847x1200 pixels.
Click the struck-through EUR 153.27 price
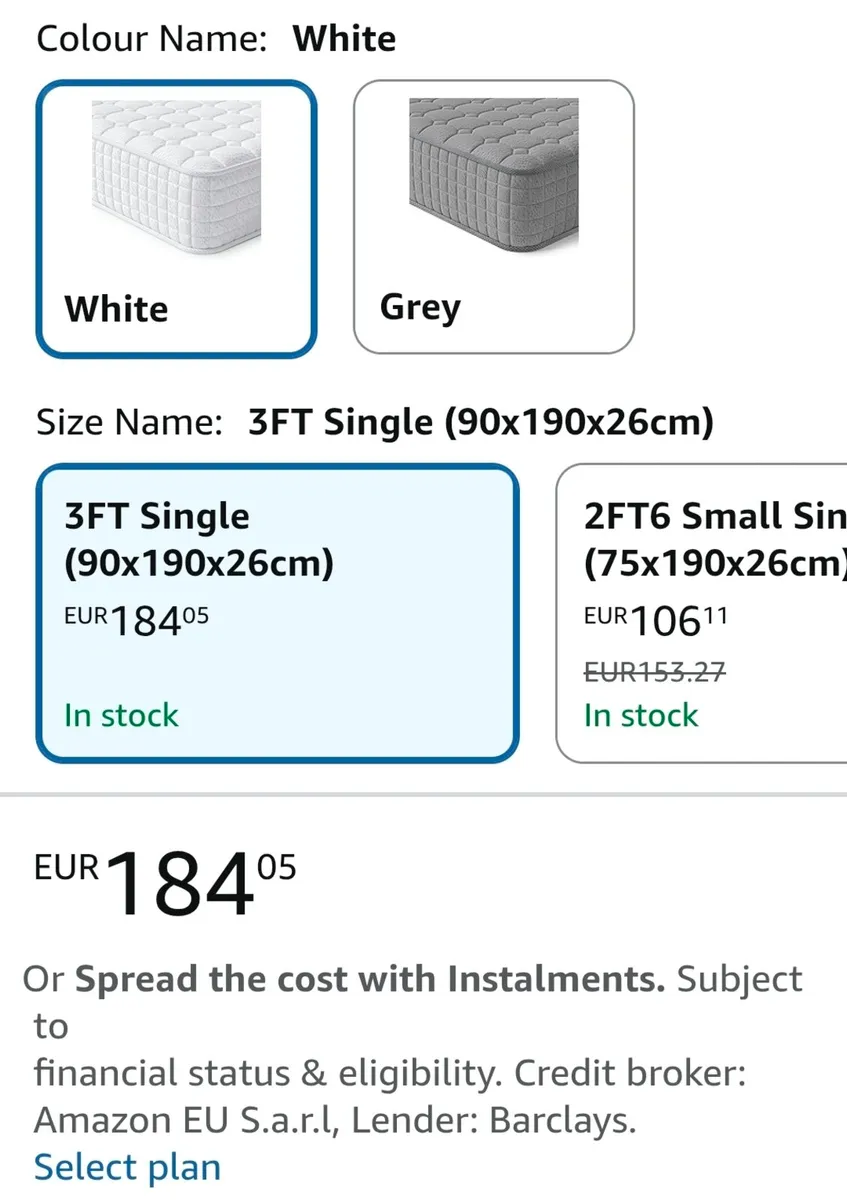point(654,674)
